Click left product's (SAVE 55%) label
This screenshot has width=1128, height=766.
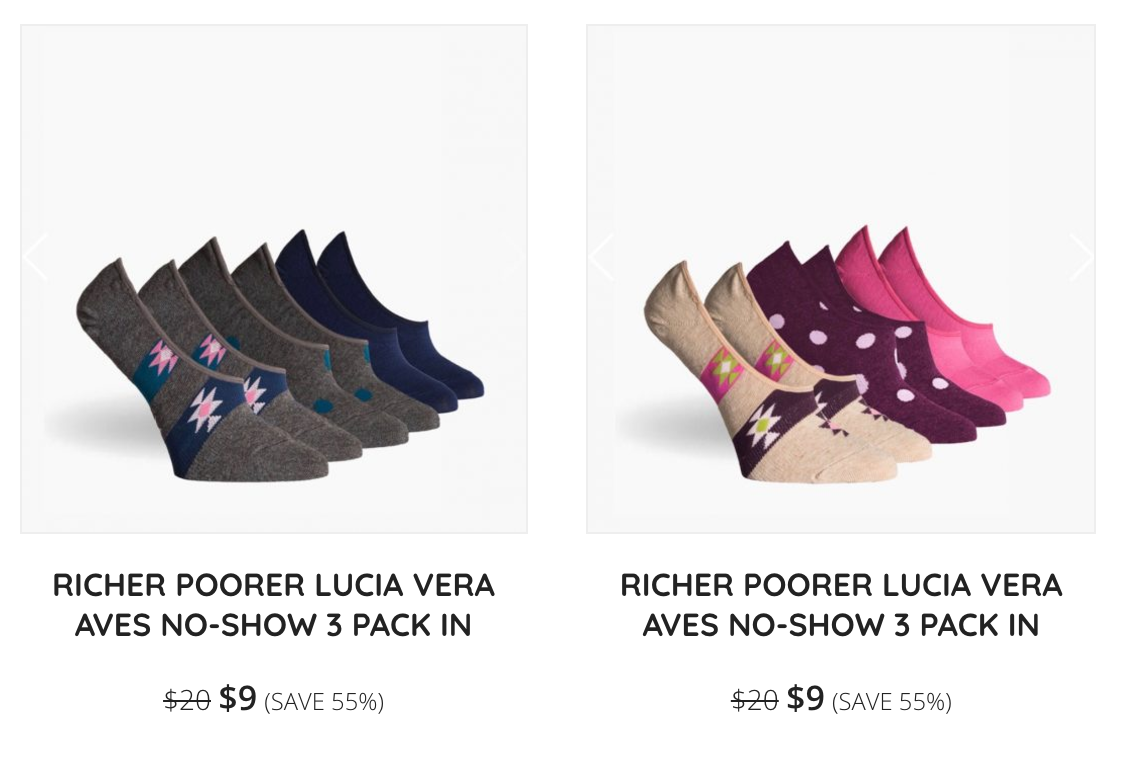coord(324,701)
